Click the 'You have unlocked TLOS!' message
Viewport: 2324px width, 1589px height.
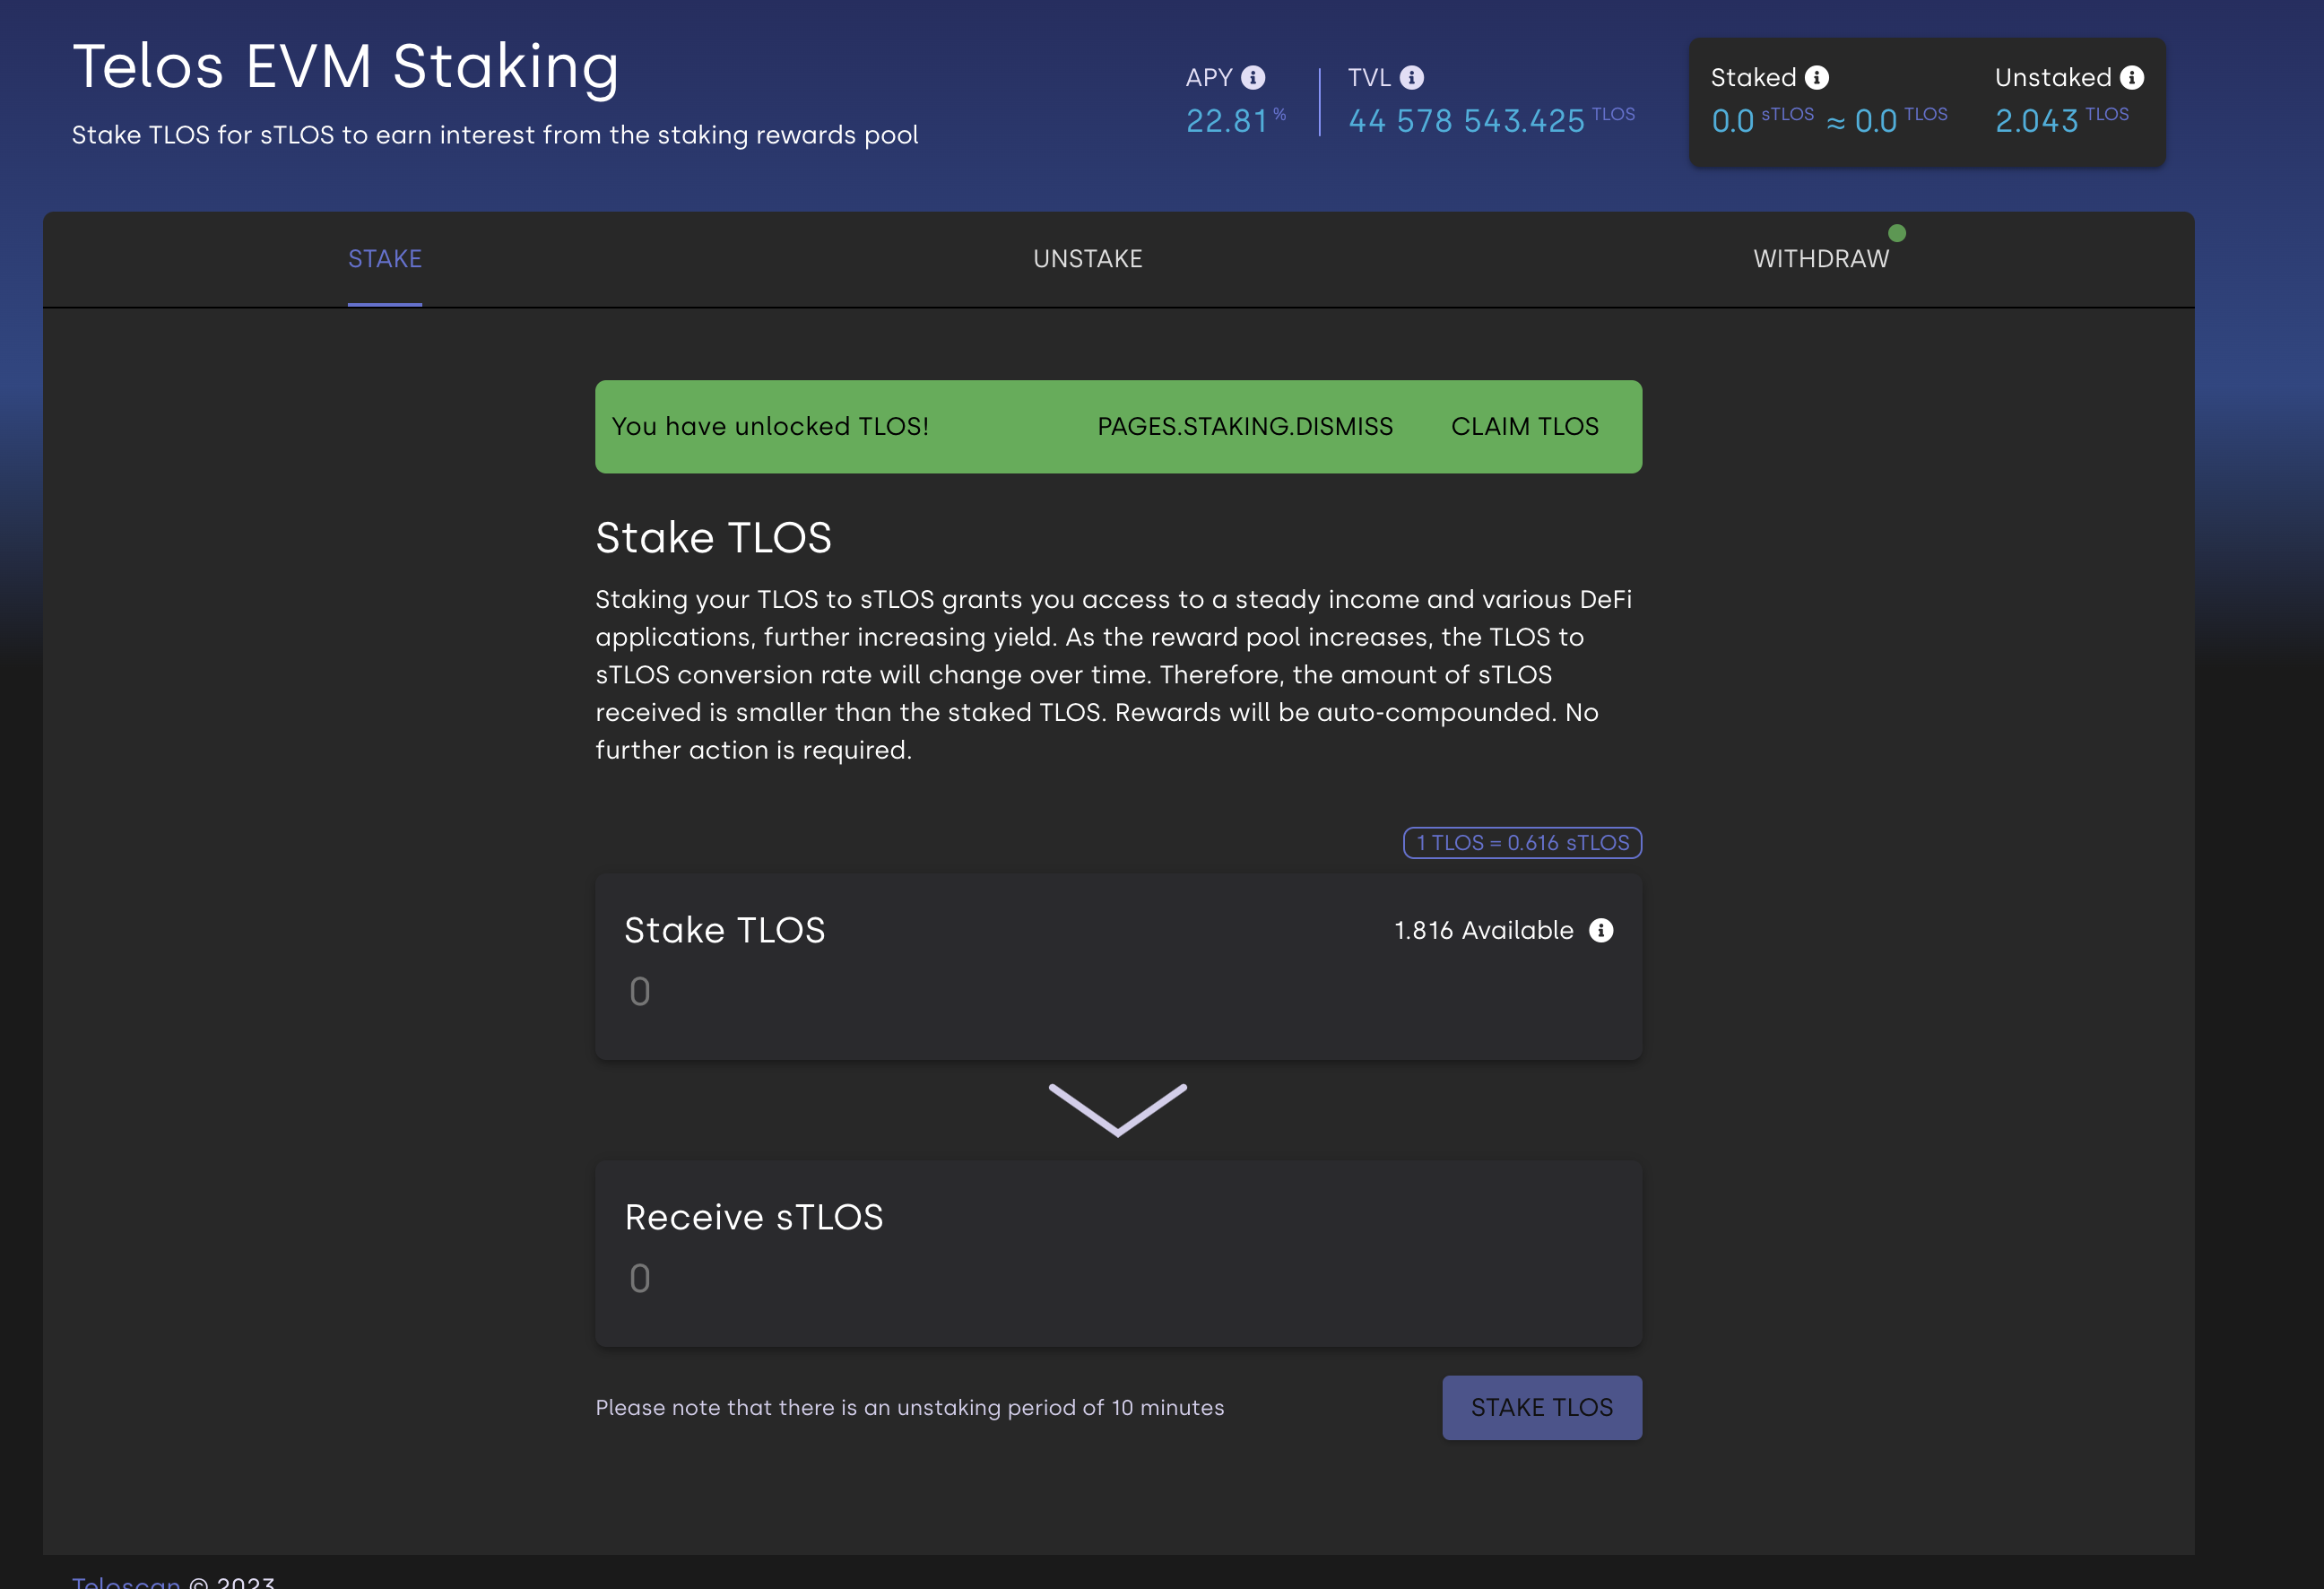tap(770, 426)
